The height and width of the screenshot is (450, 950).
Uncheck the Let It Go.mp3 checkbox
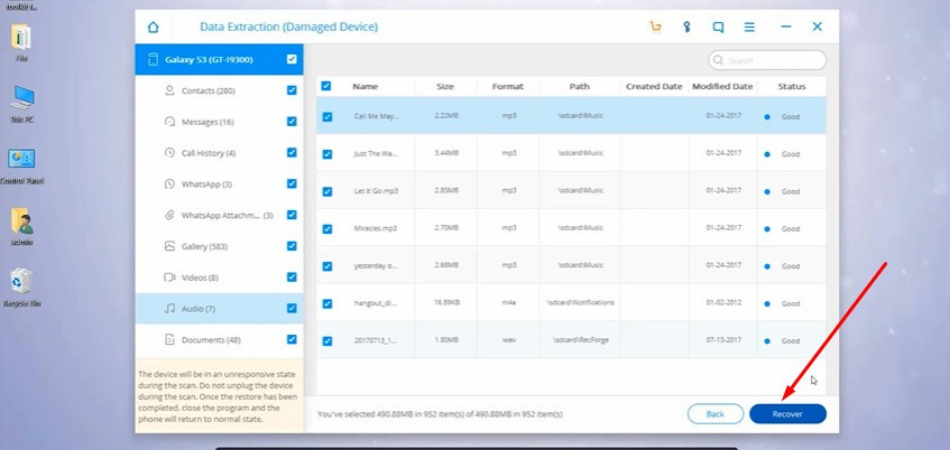327,191
